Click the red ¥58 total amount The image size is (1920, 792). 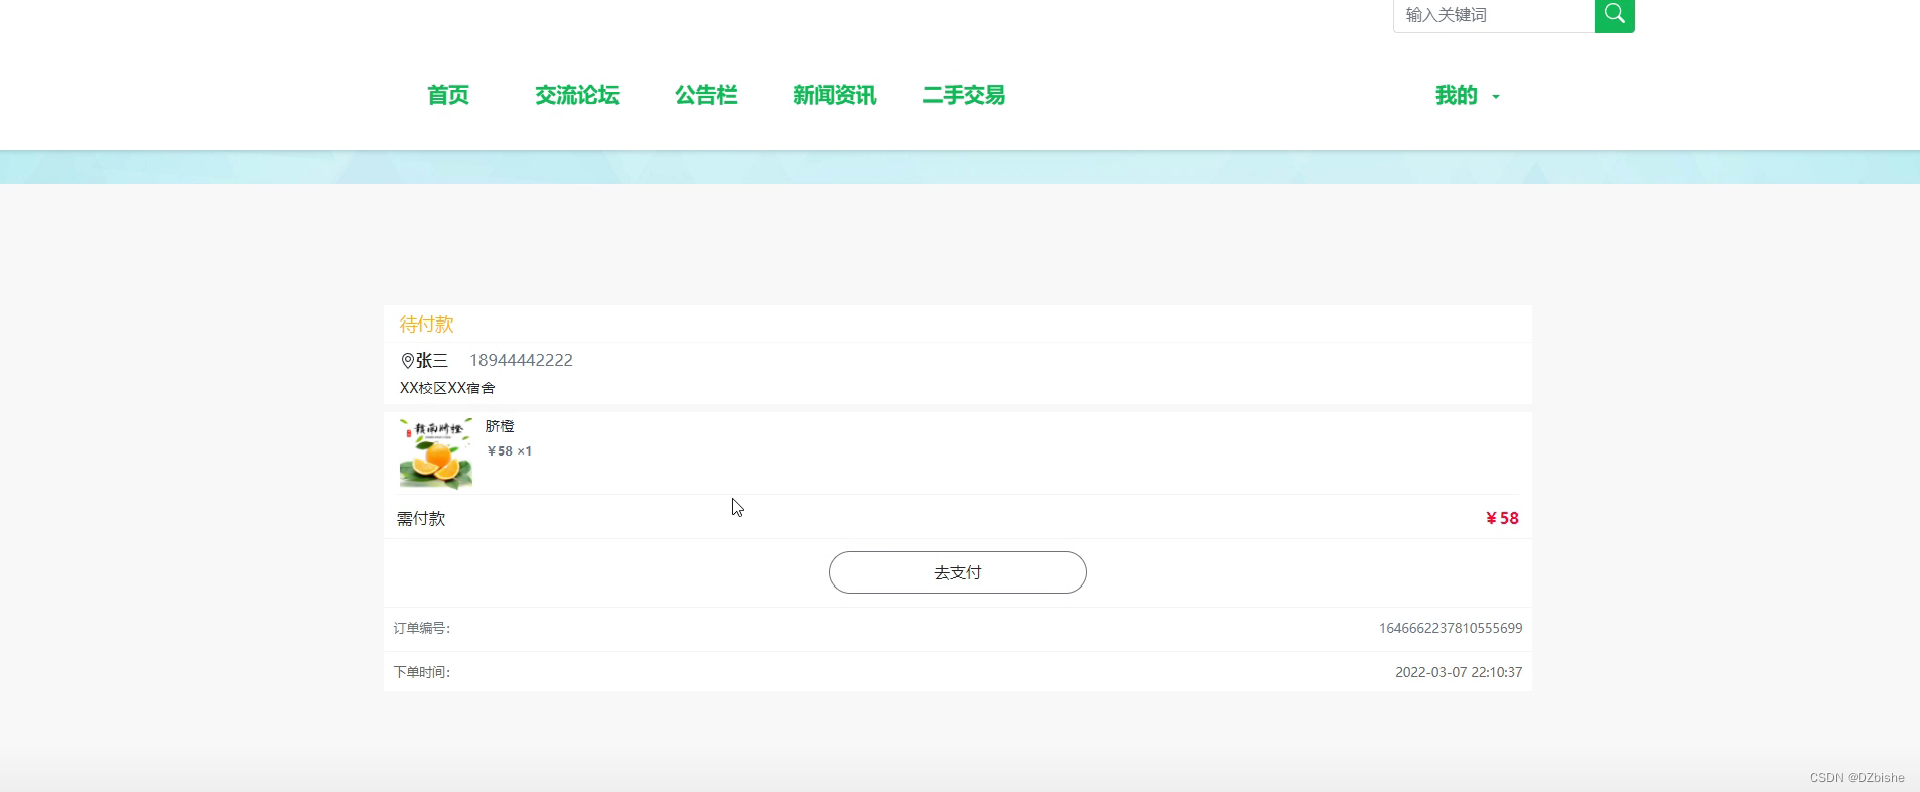point(1502,518)
